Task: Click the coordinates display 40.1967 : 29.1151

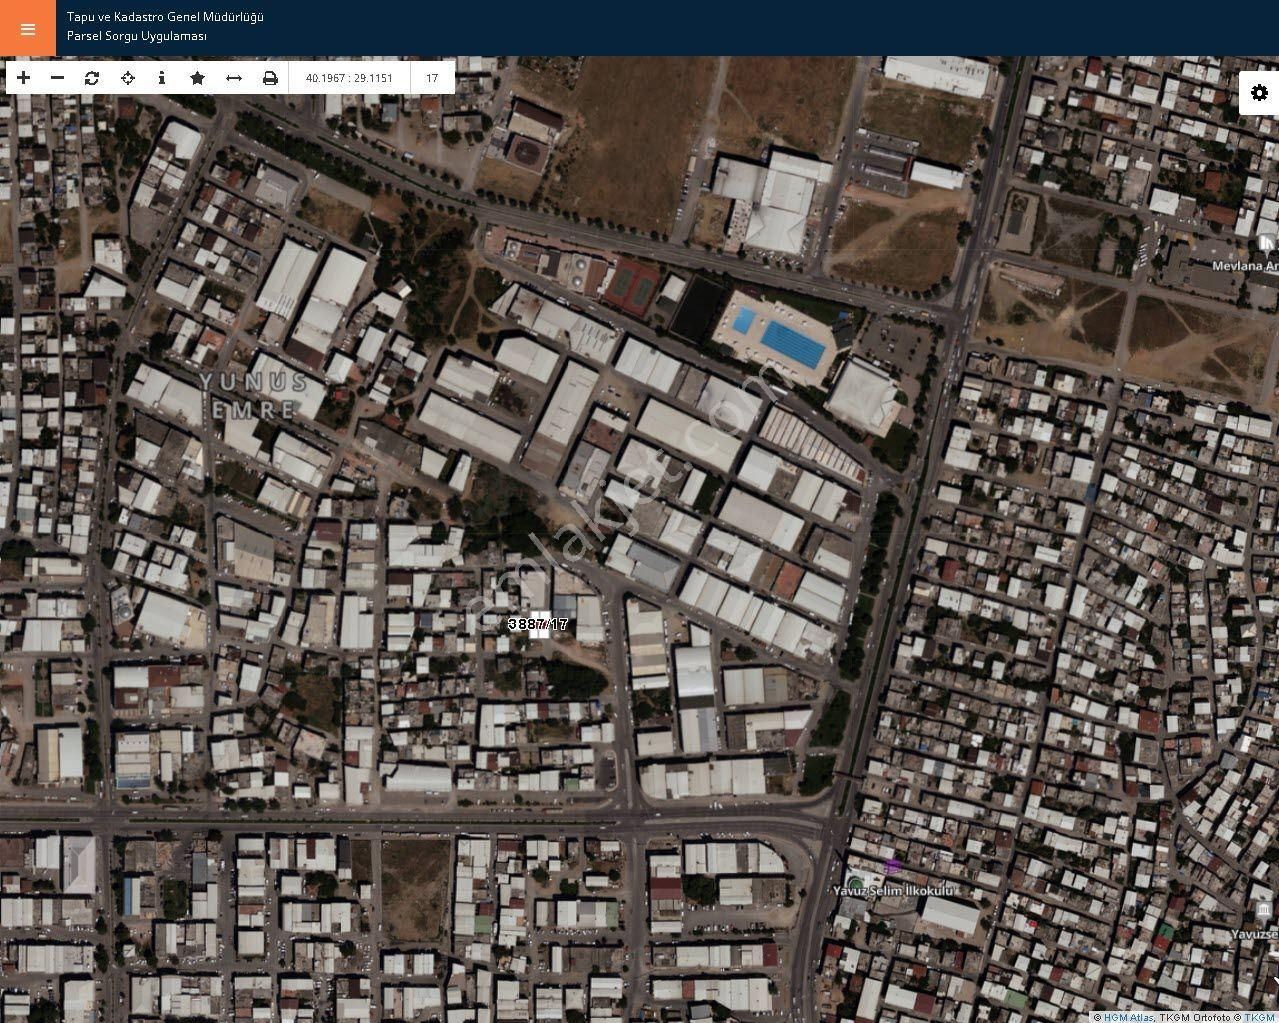Action: click(x=349, y=78)
